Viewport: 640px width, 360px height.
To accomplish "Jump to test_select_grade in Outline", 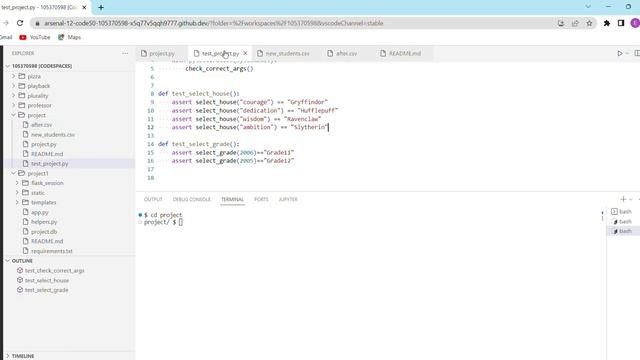I will pyautogui.click(x=46, y=290).
